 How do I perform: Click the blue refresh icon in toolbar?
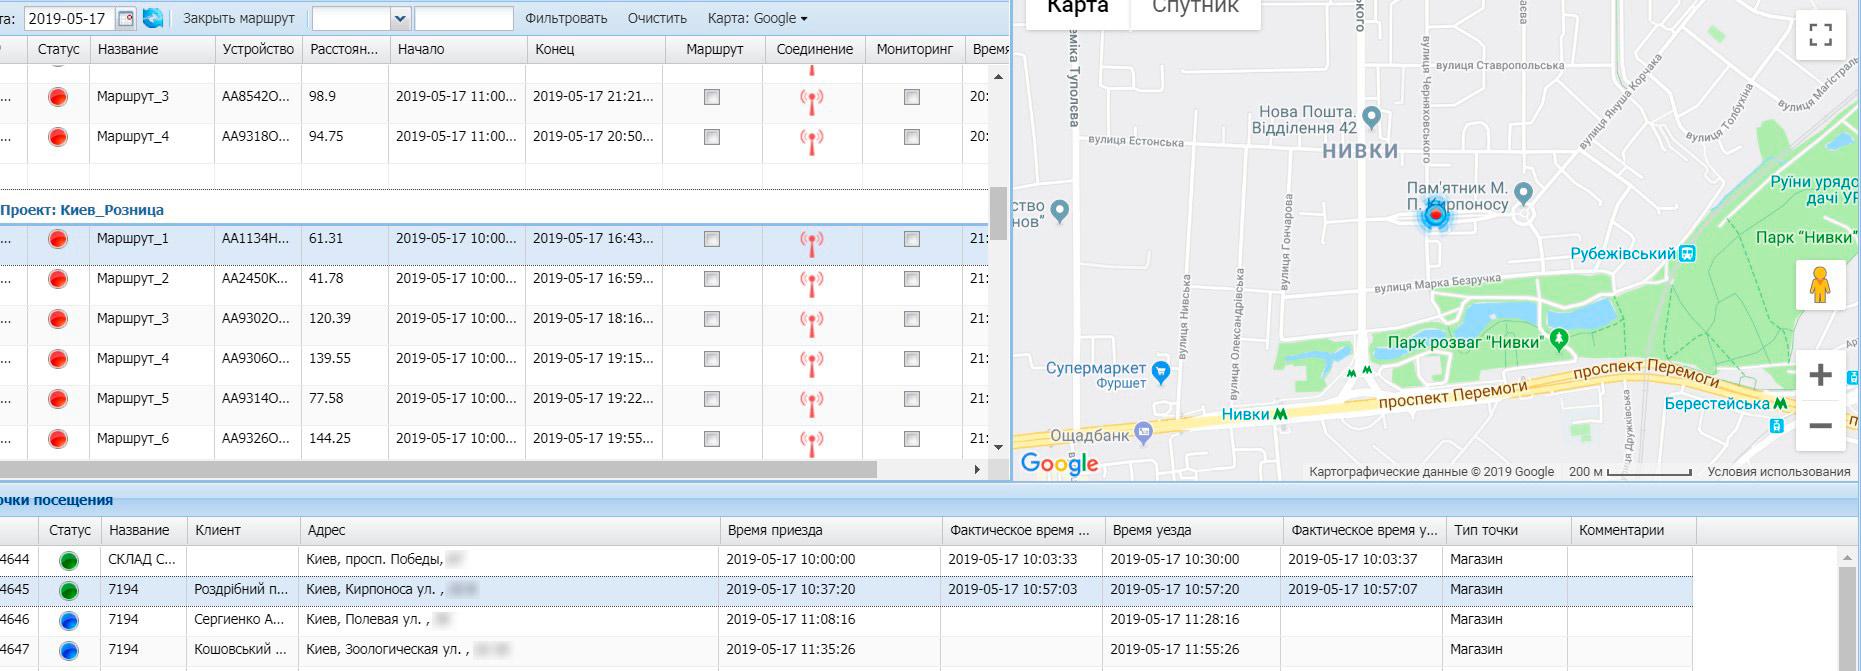152,18
